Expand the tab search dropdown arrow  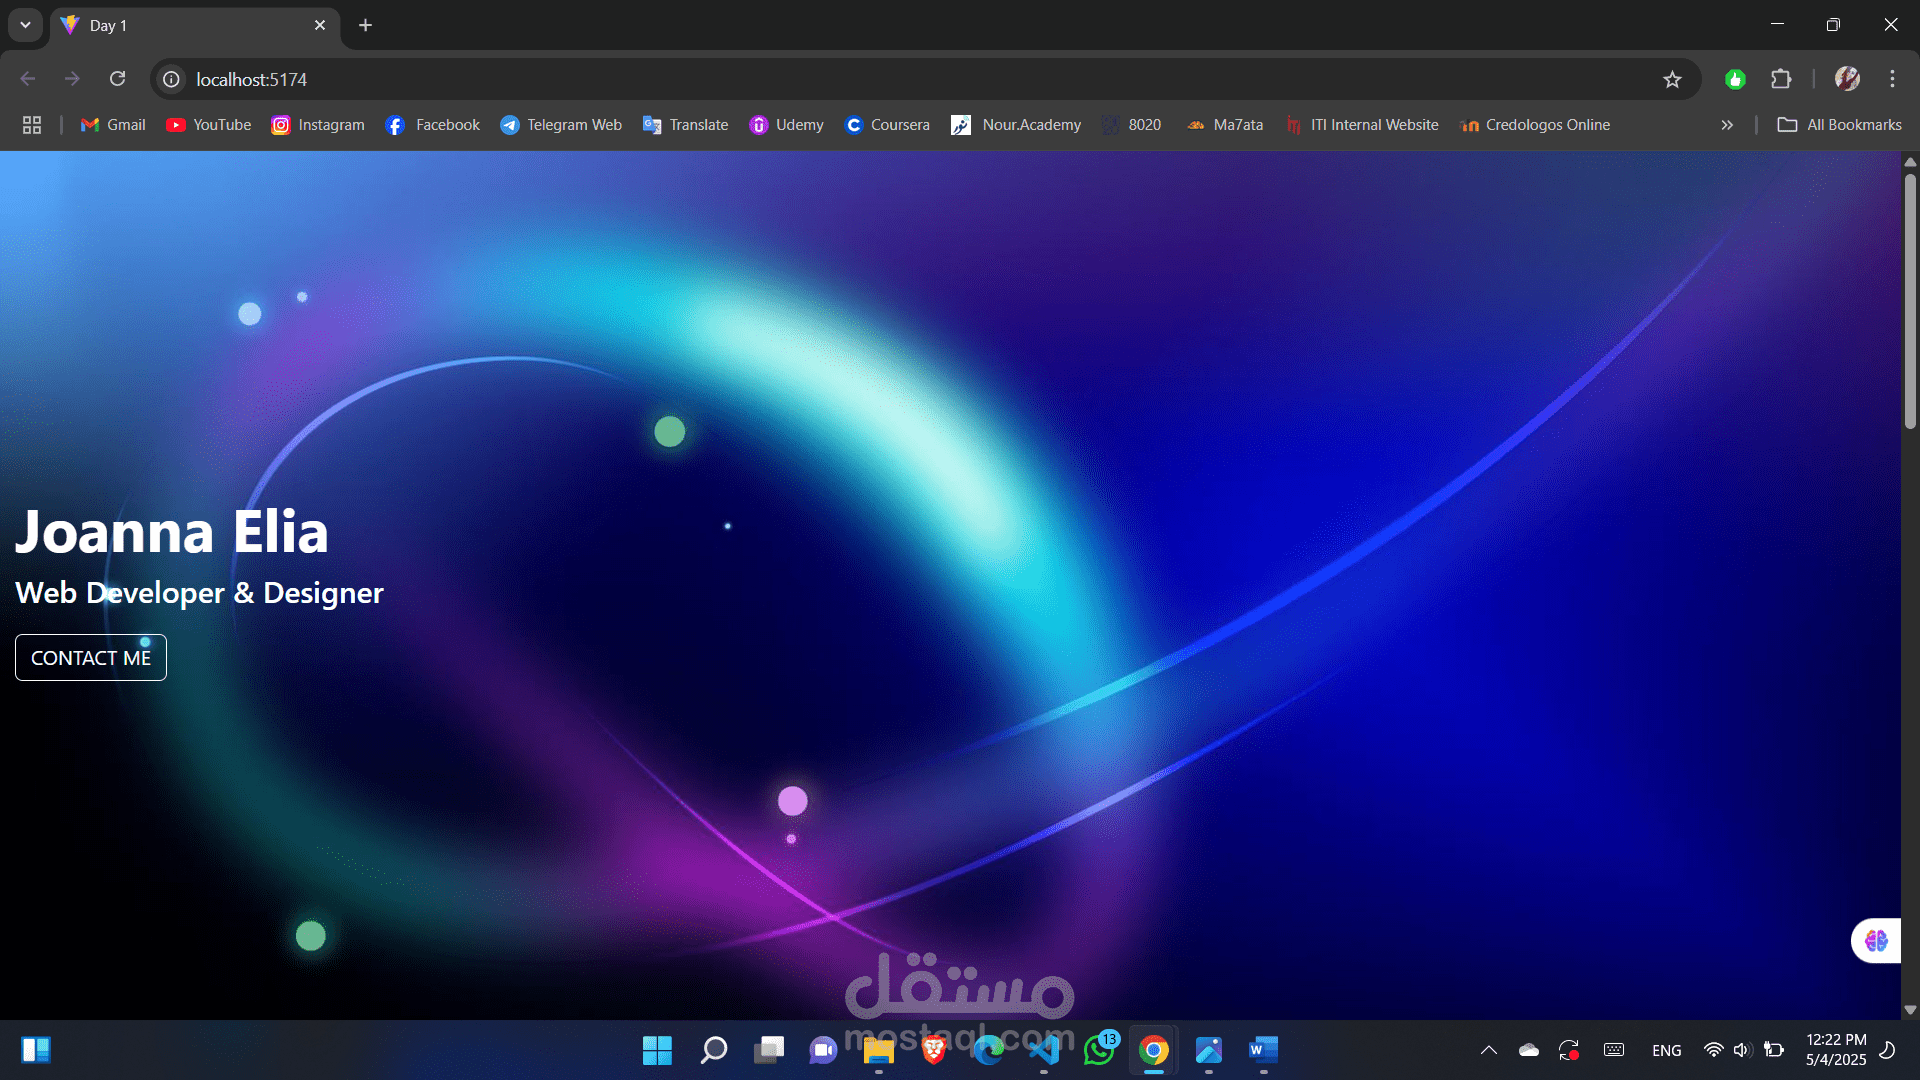click(x=25, y=25)
